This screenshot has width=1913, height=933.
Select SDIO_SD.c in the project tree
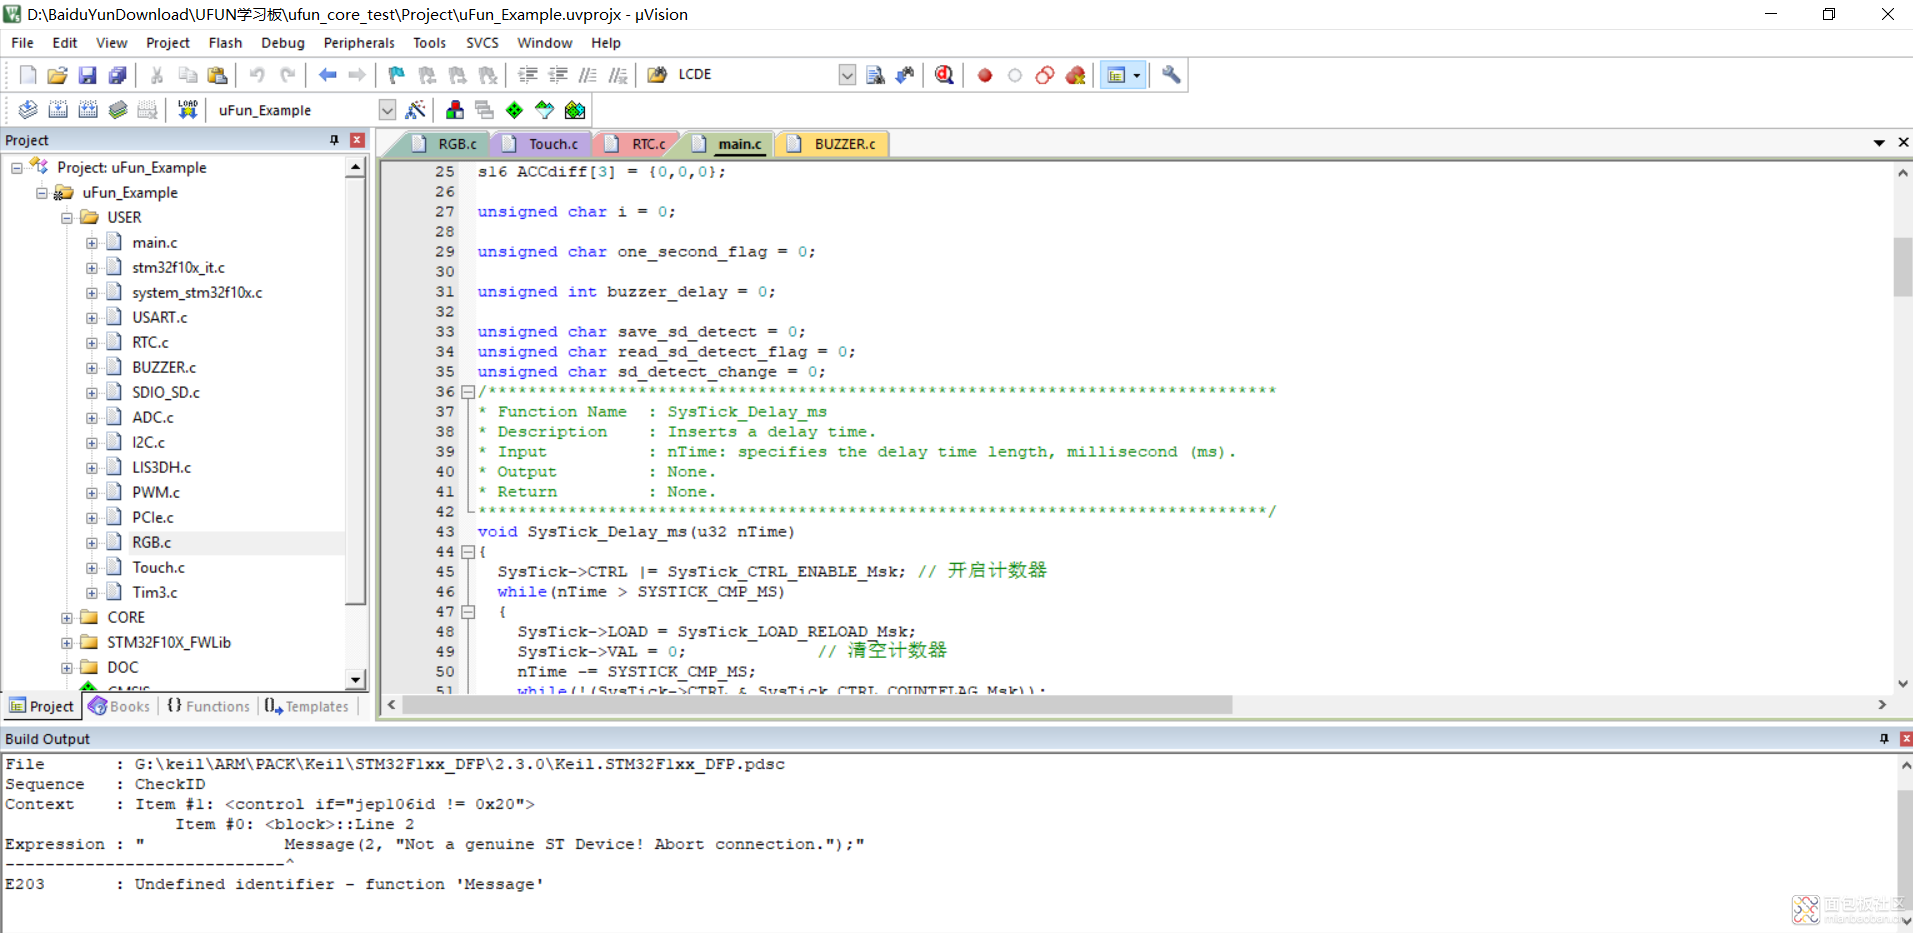coord(166,392)
